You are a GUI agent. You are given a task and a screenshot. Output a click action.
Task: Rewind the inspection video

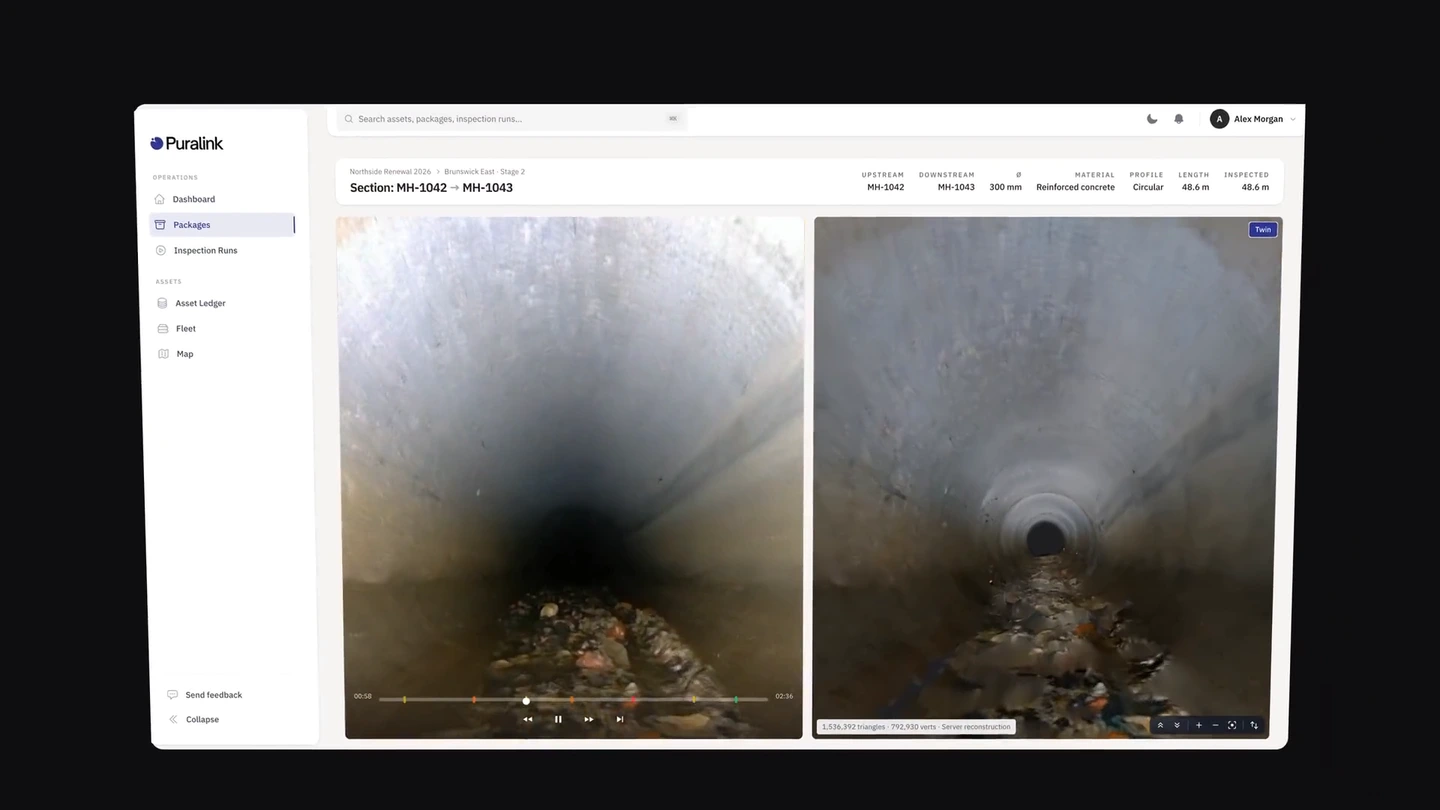point(528,719)
